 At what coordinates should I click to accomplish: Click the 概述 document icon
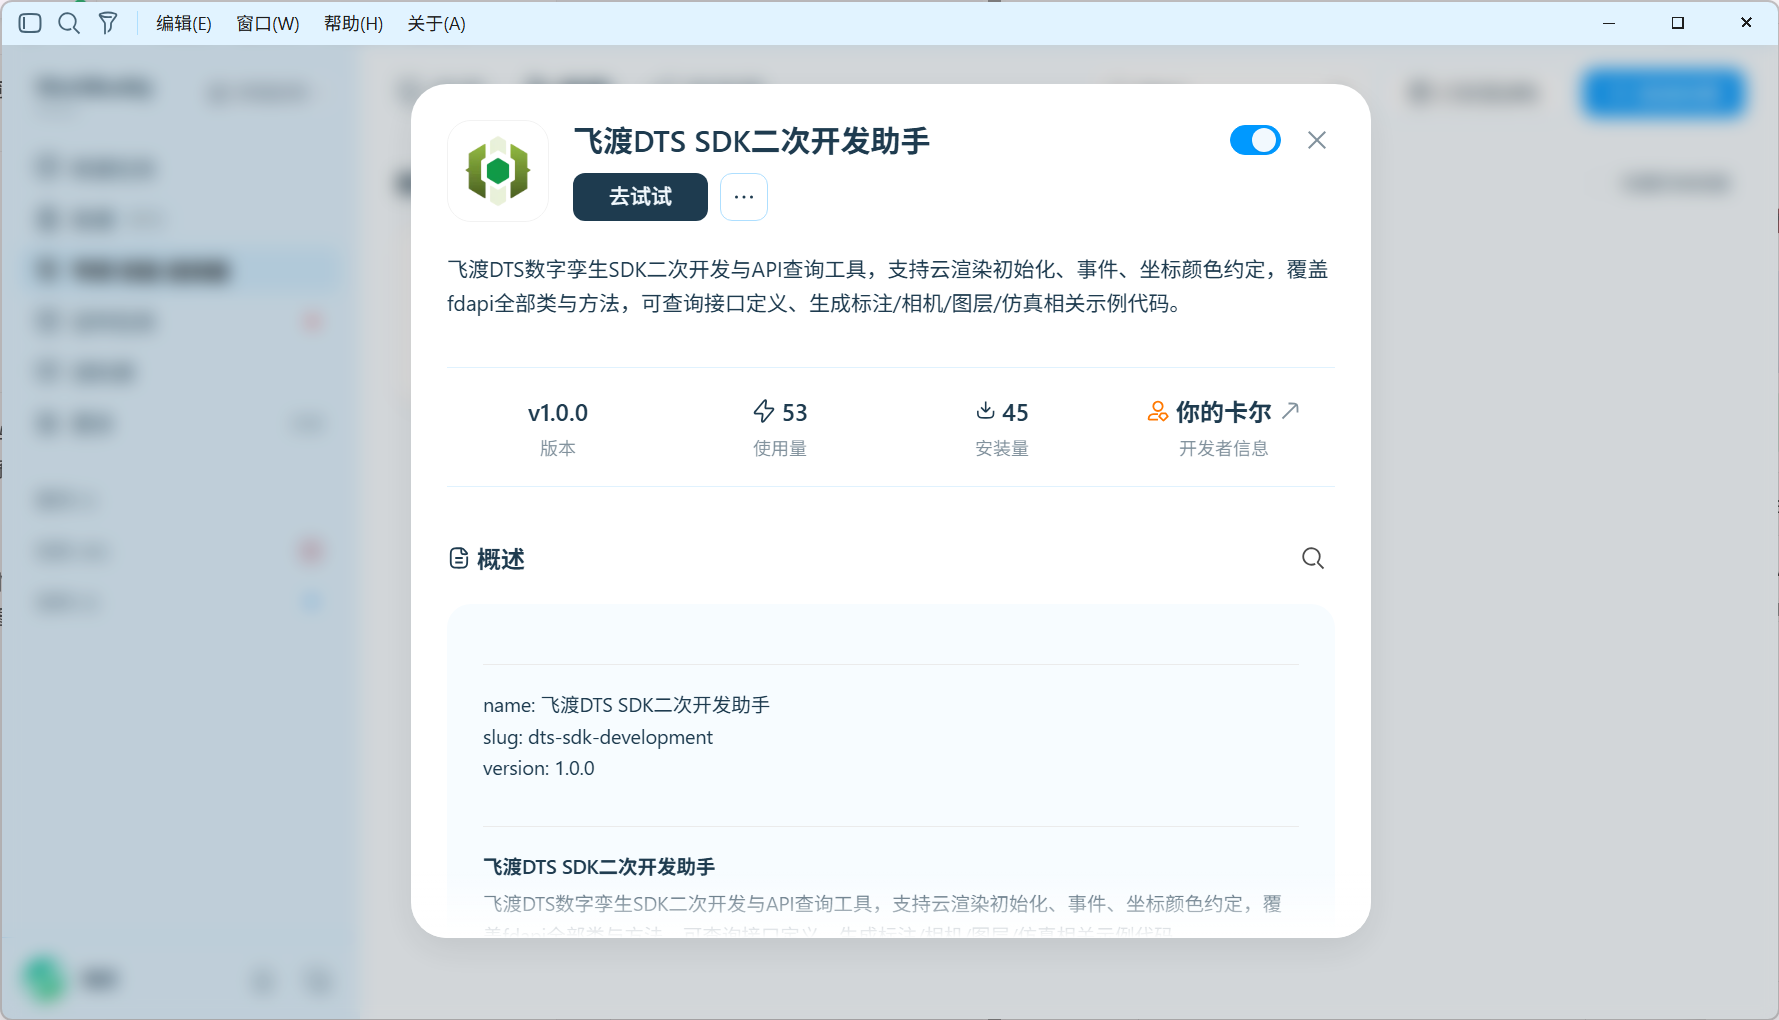459,558
